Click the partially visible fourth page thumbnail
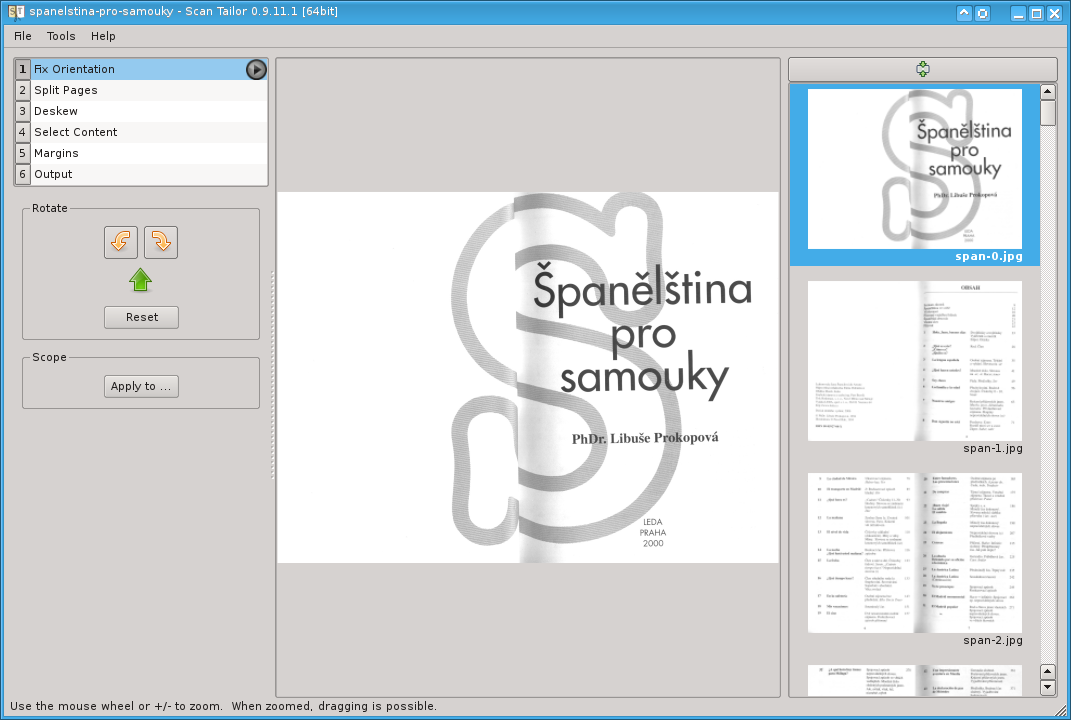The image size is (1071, 720). tap(915, 681)
